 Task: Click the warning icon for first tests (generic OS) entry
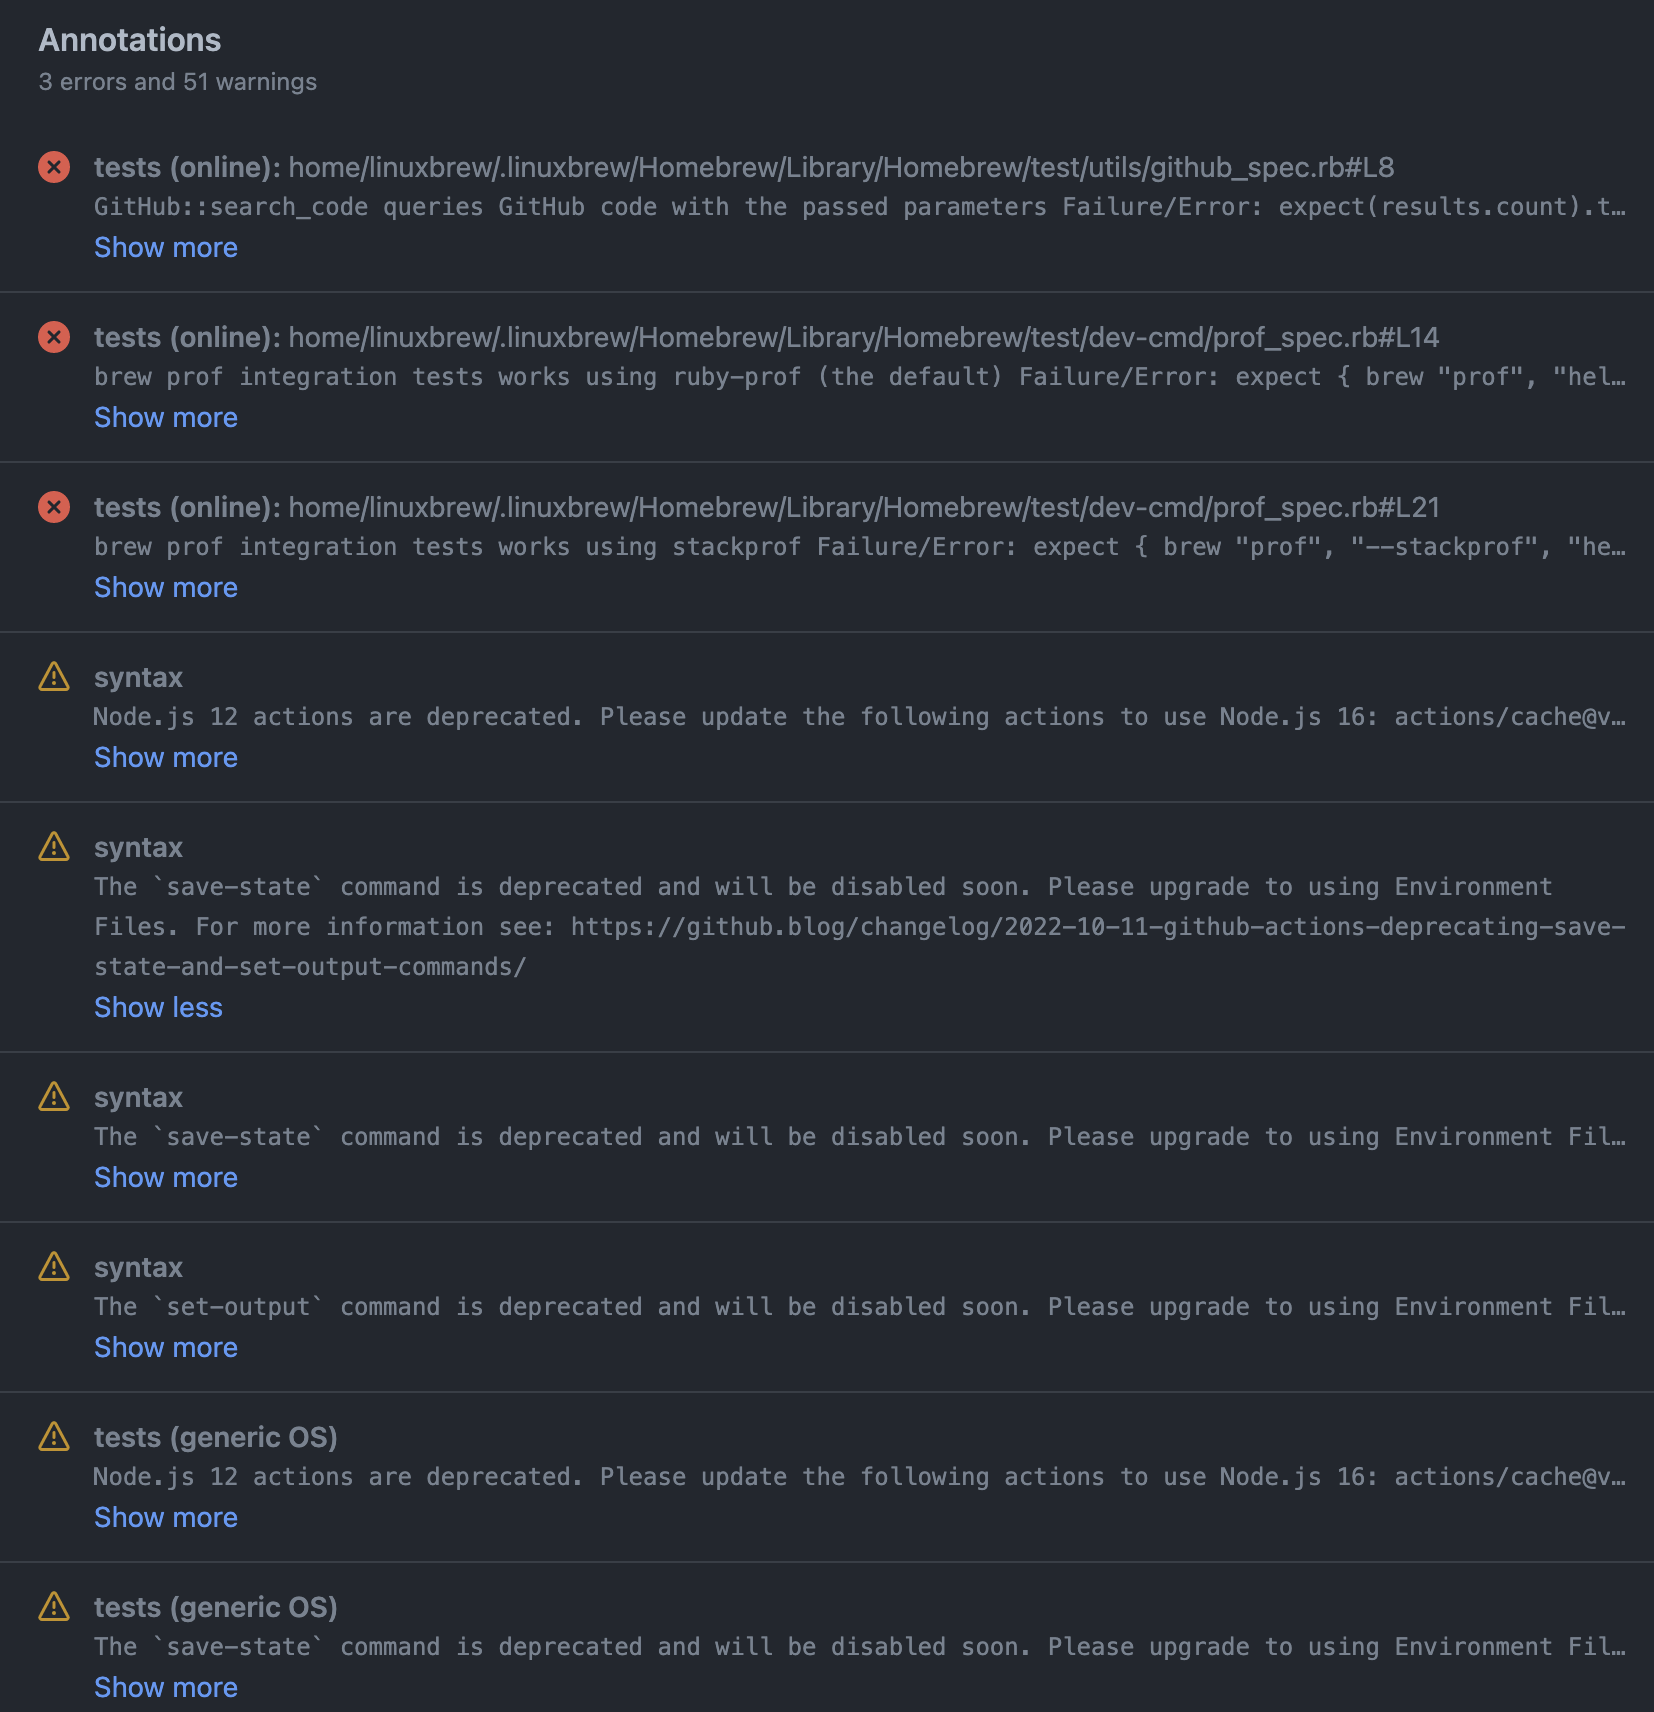click(x=54, y=1437)
